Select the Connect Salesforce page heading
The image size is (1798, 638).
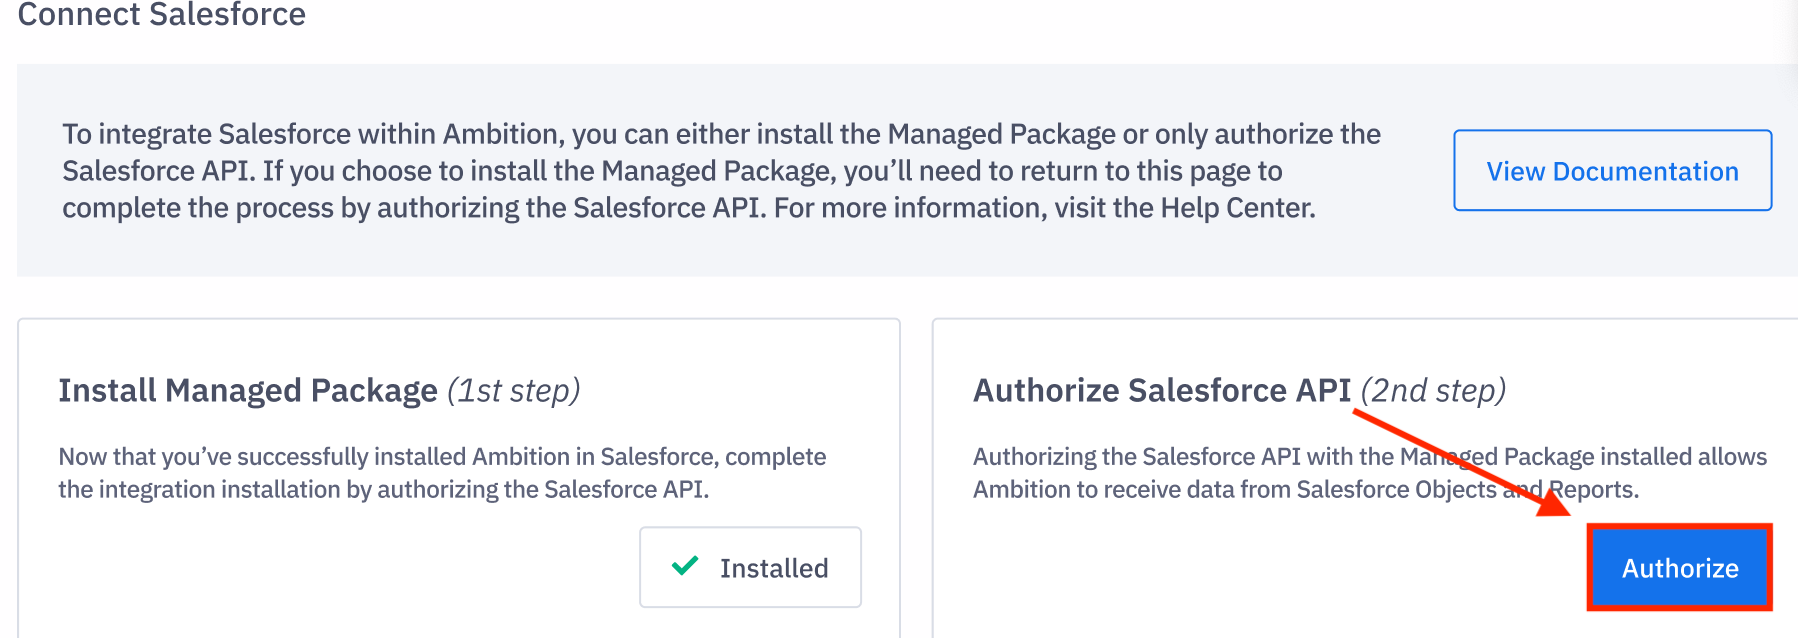click(162, 15)
